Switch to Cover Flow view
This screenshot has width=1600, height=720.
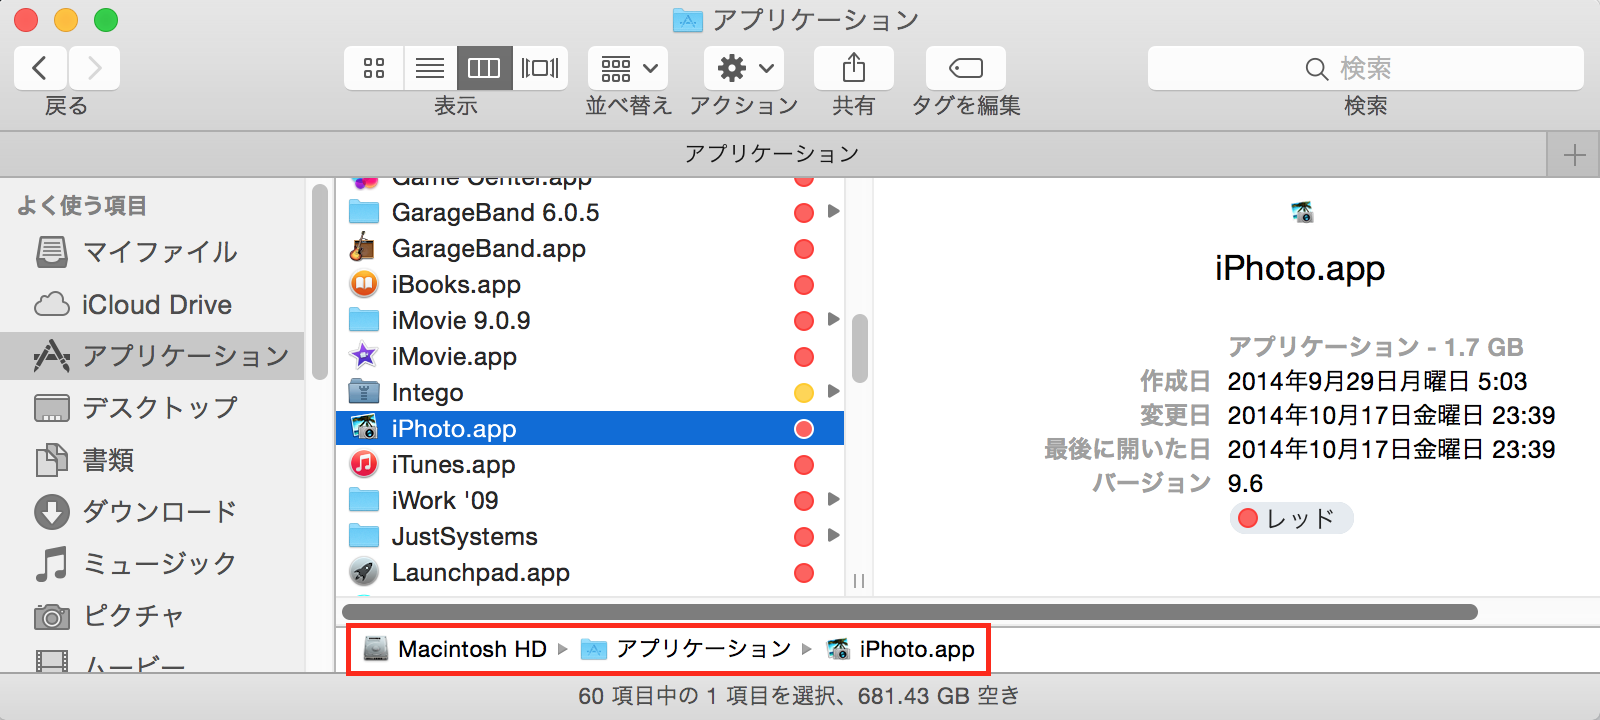tap(540, 68)
